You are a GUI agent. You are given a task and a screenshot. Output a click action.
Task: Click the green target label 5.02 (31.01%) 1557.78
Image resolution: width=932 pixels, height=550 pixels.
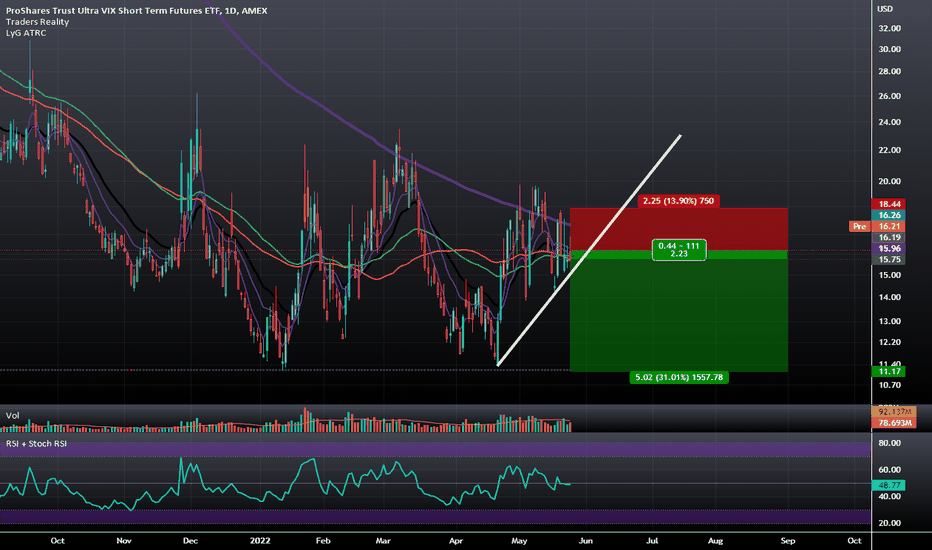click(x=679, y=377)
